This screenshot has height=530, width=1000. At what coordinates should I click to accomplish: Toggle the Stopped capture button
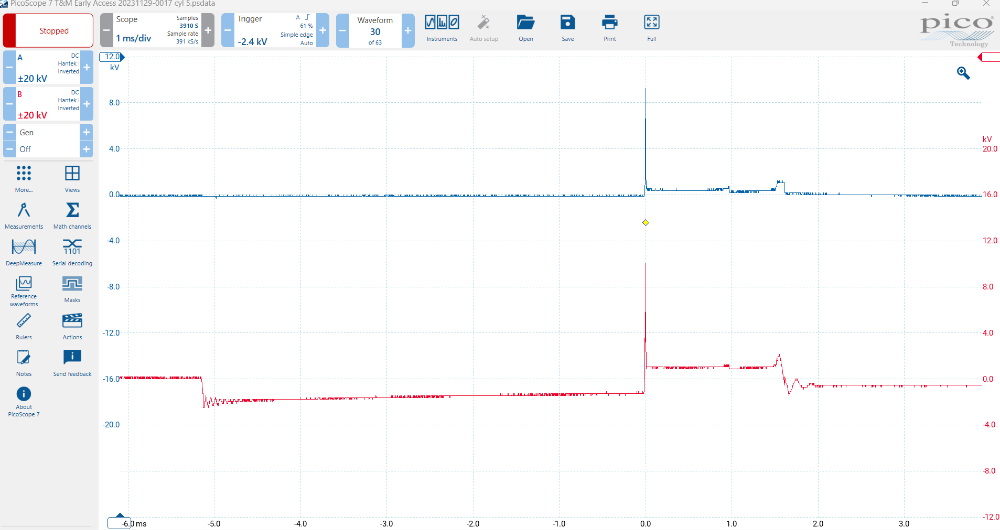click(48, 31)
